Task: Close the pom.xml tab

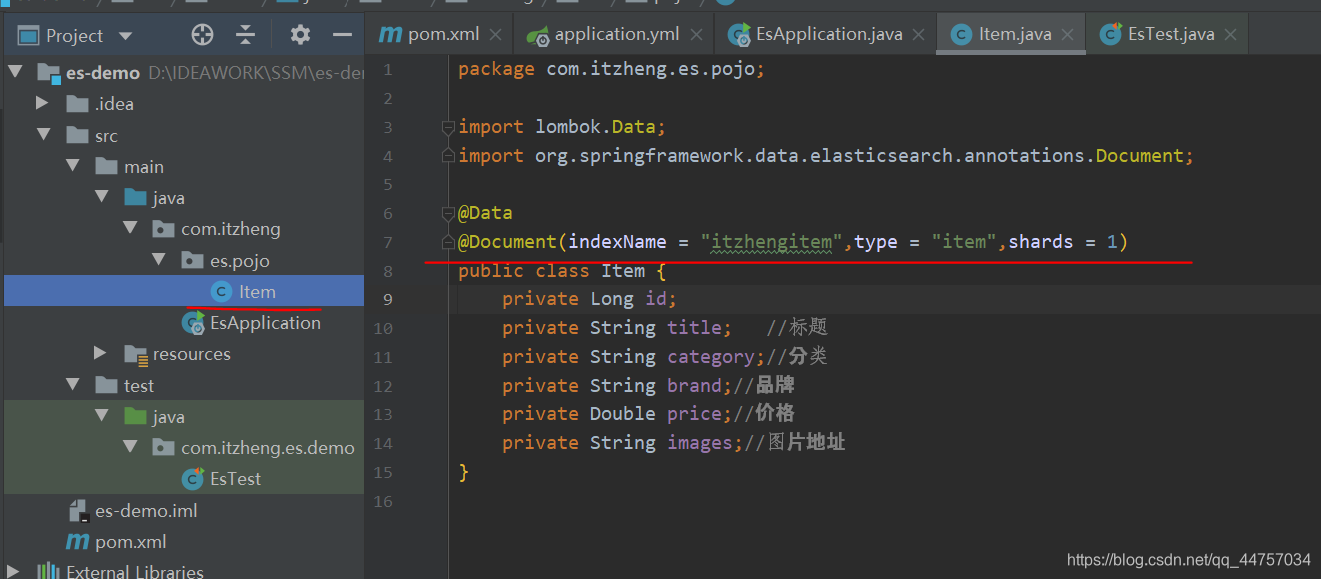Action: (x=495, y=34)
